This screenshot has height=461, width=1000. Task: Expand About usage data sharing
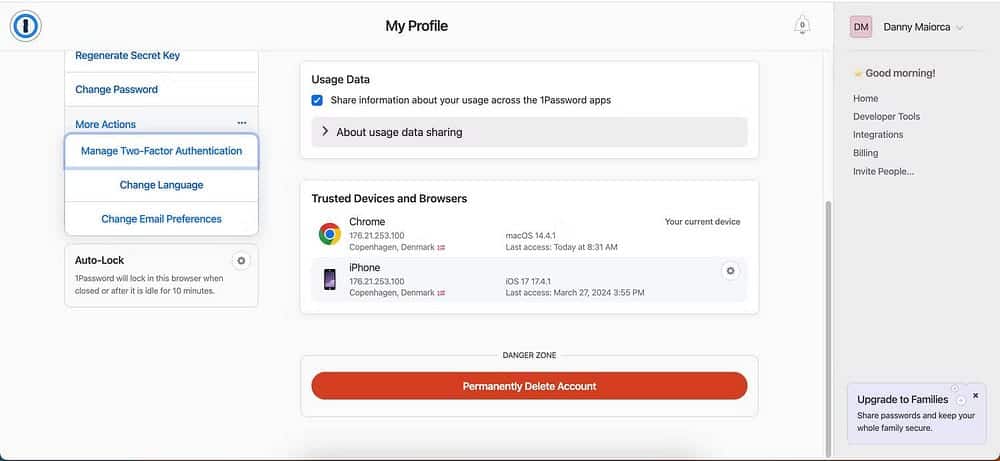coord(529,132)
